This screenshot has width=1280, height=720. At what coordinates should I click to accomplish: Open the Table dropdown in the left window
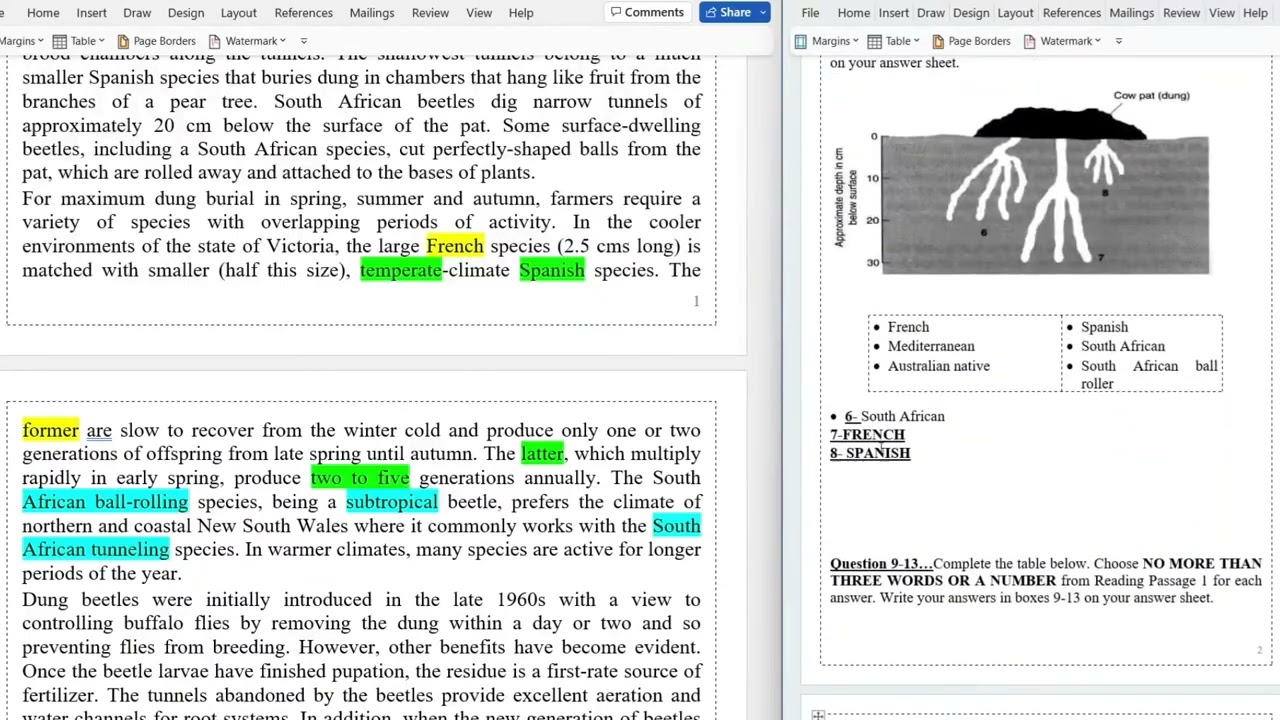pos(80,41)
